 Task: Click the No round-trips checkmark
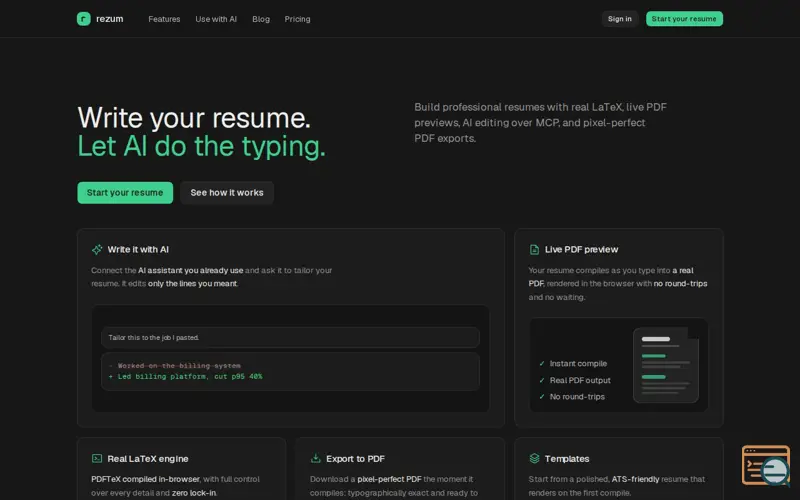point(542,397)
